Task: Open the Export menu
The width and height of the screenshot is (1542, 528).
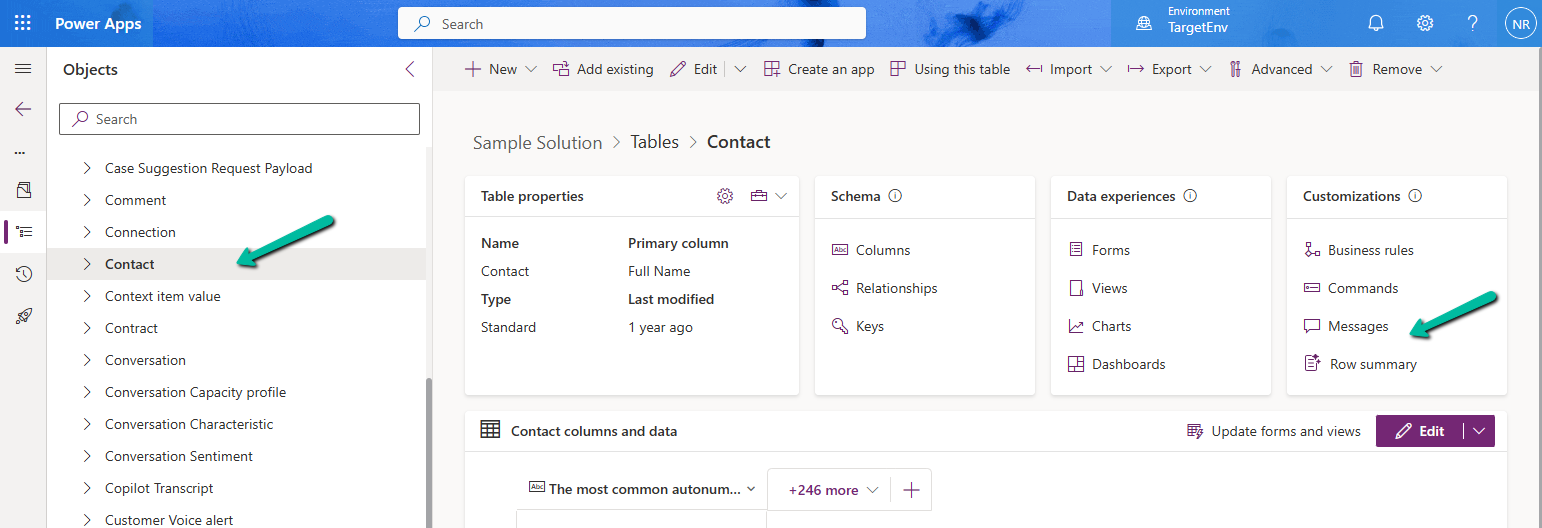Action: click(1169, 69)
